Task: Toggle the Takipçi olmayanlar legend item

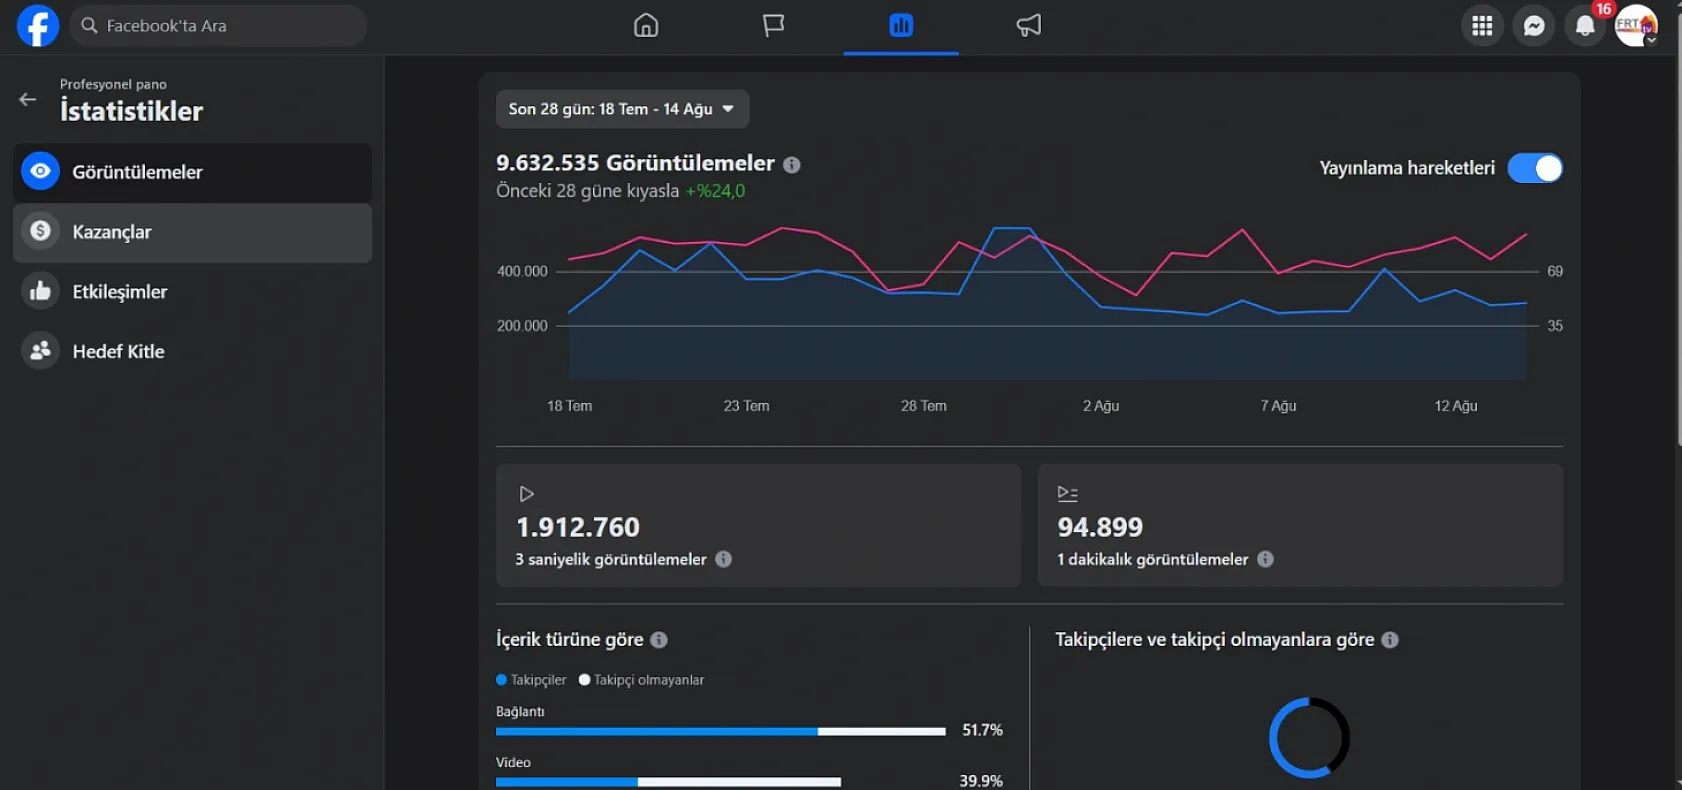Action: pos(641,680)
